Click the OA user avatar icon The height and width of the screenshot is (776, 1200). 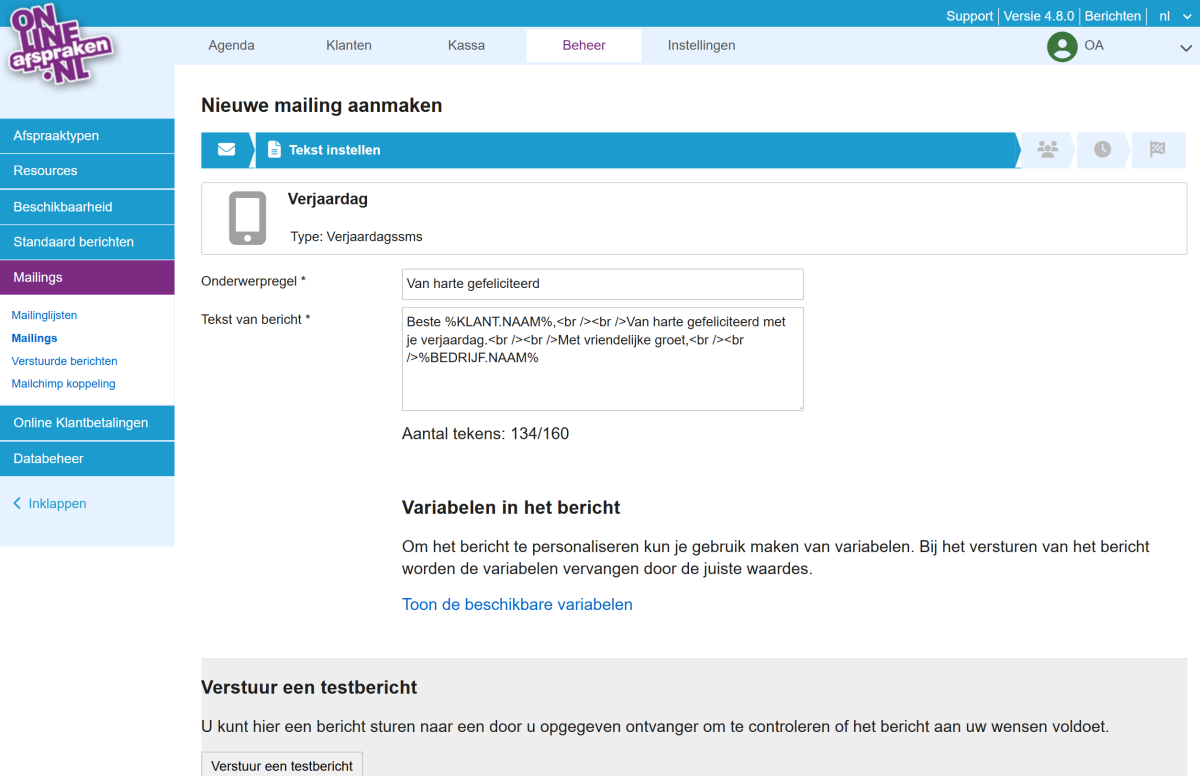click(1062, 46)
